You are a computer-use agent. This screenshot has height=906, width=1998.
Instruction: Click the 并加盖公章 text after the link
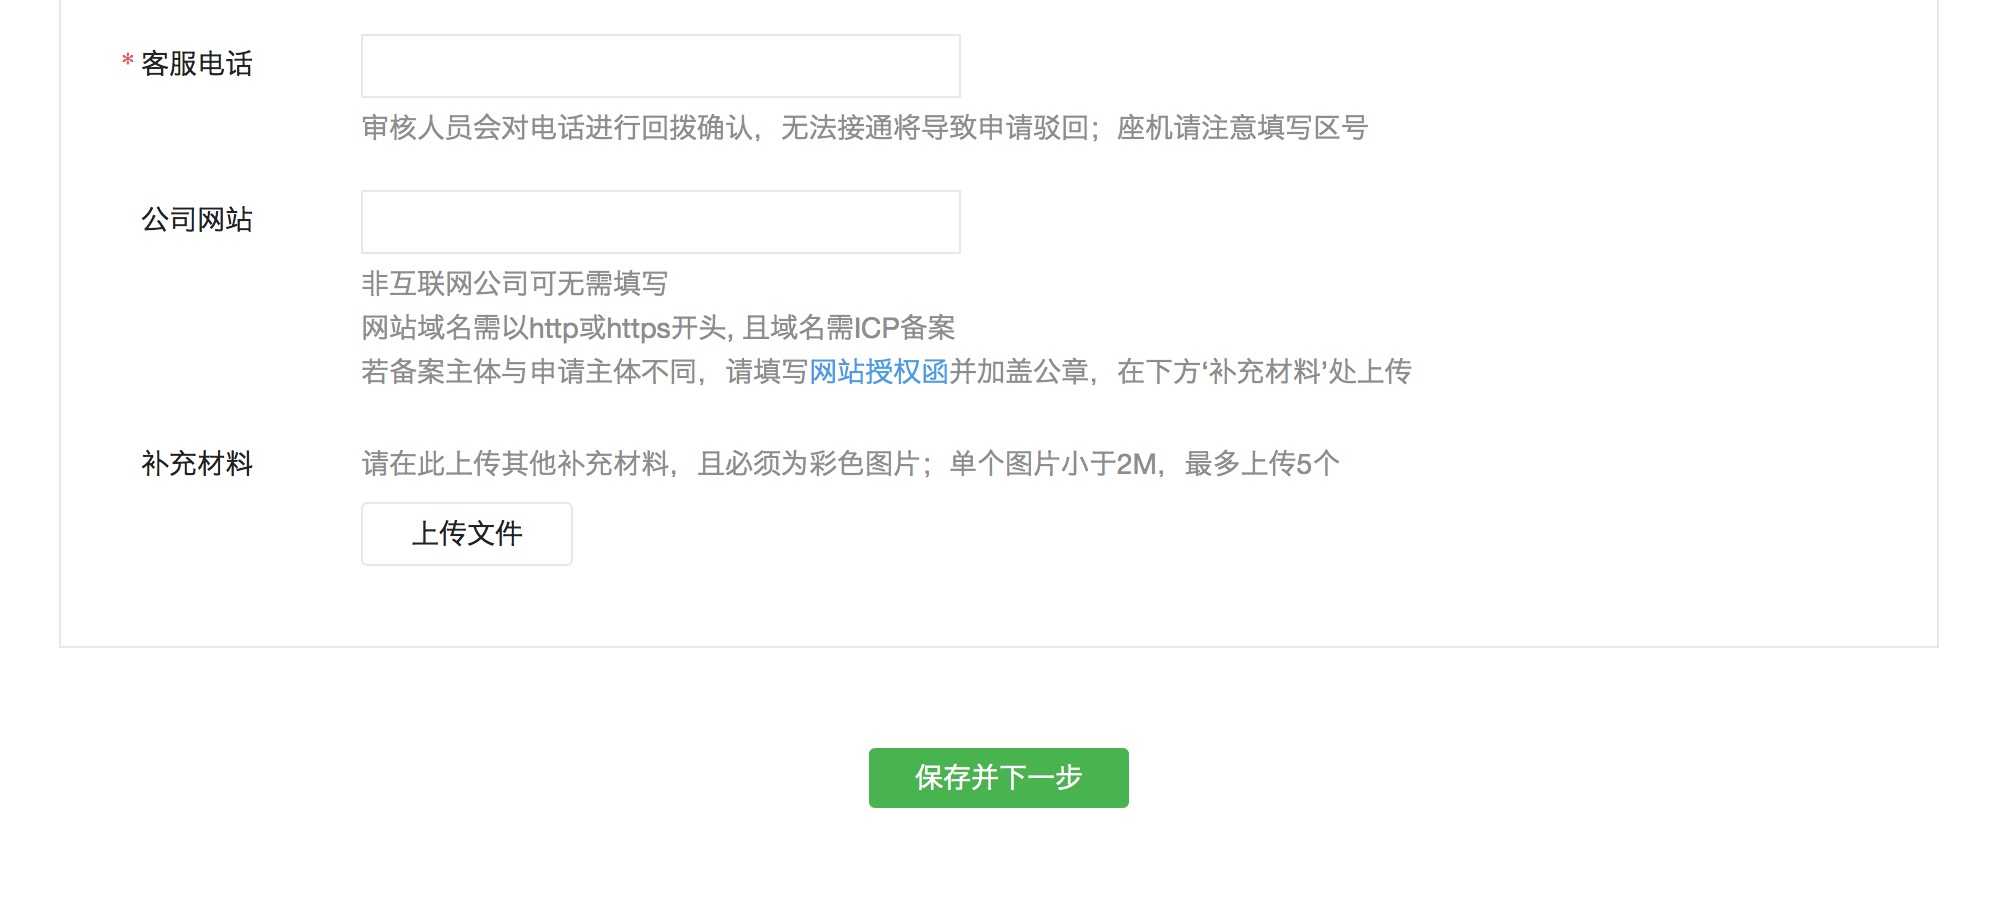pos(1018,372)
